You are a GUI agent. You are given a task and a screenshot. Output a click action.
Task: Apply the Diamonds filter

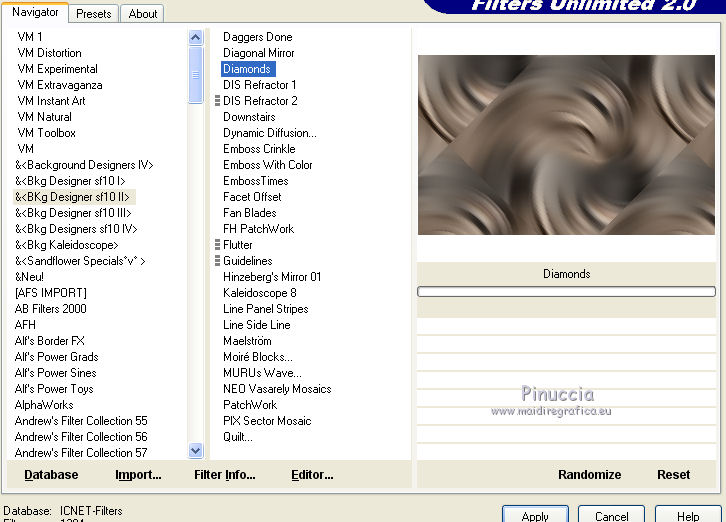(x=535, y=515)
